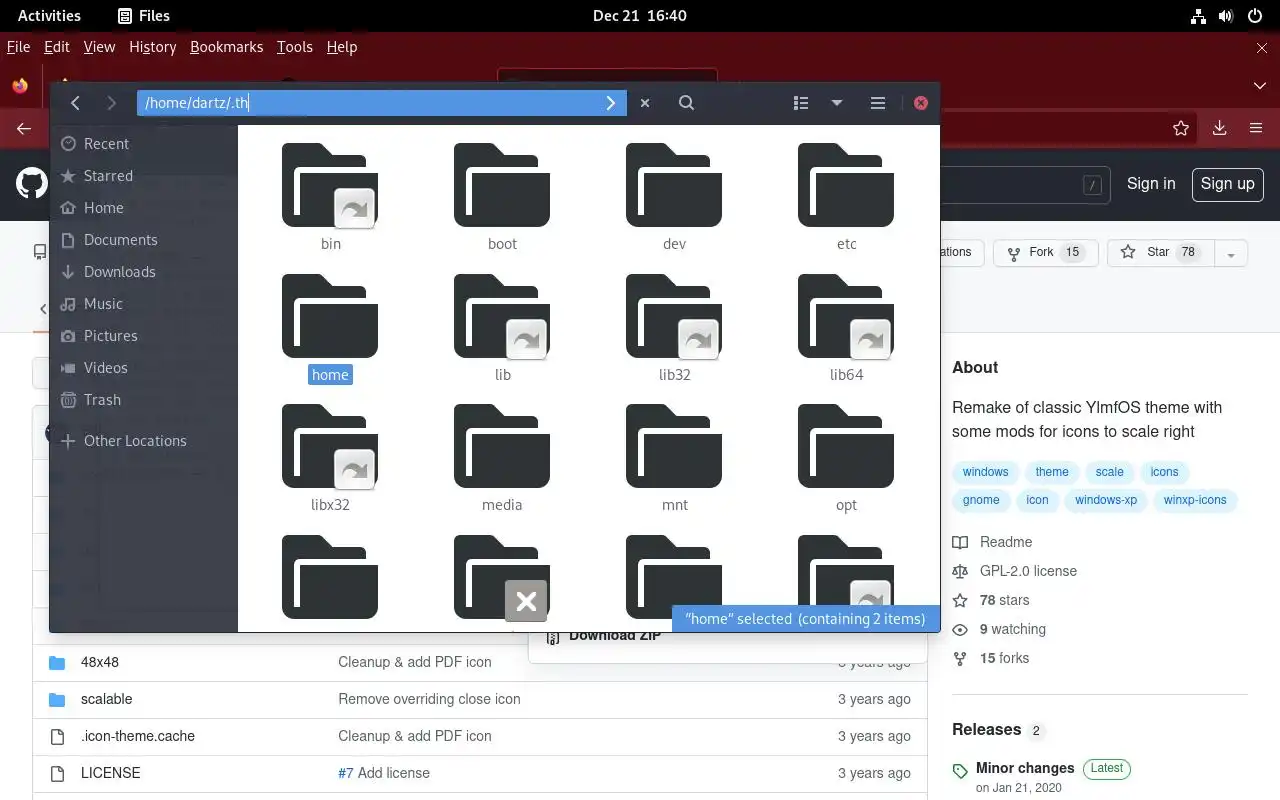Open search in Files window

[x=686, y=103]
